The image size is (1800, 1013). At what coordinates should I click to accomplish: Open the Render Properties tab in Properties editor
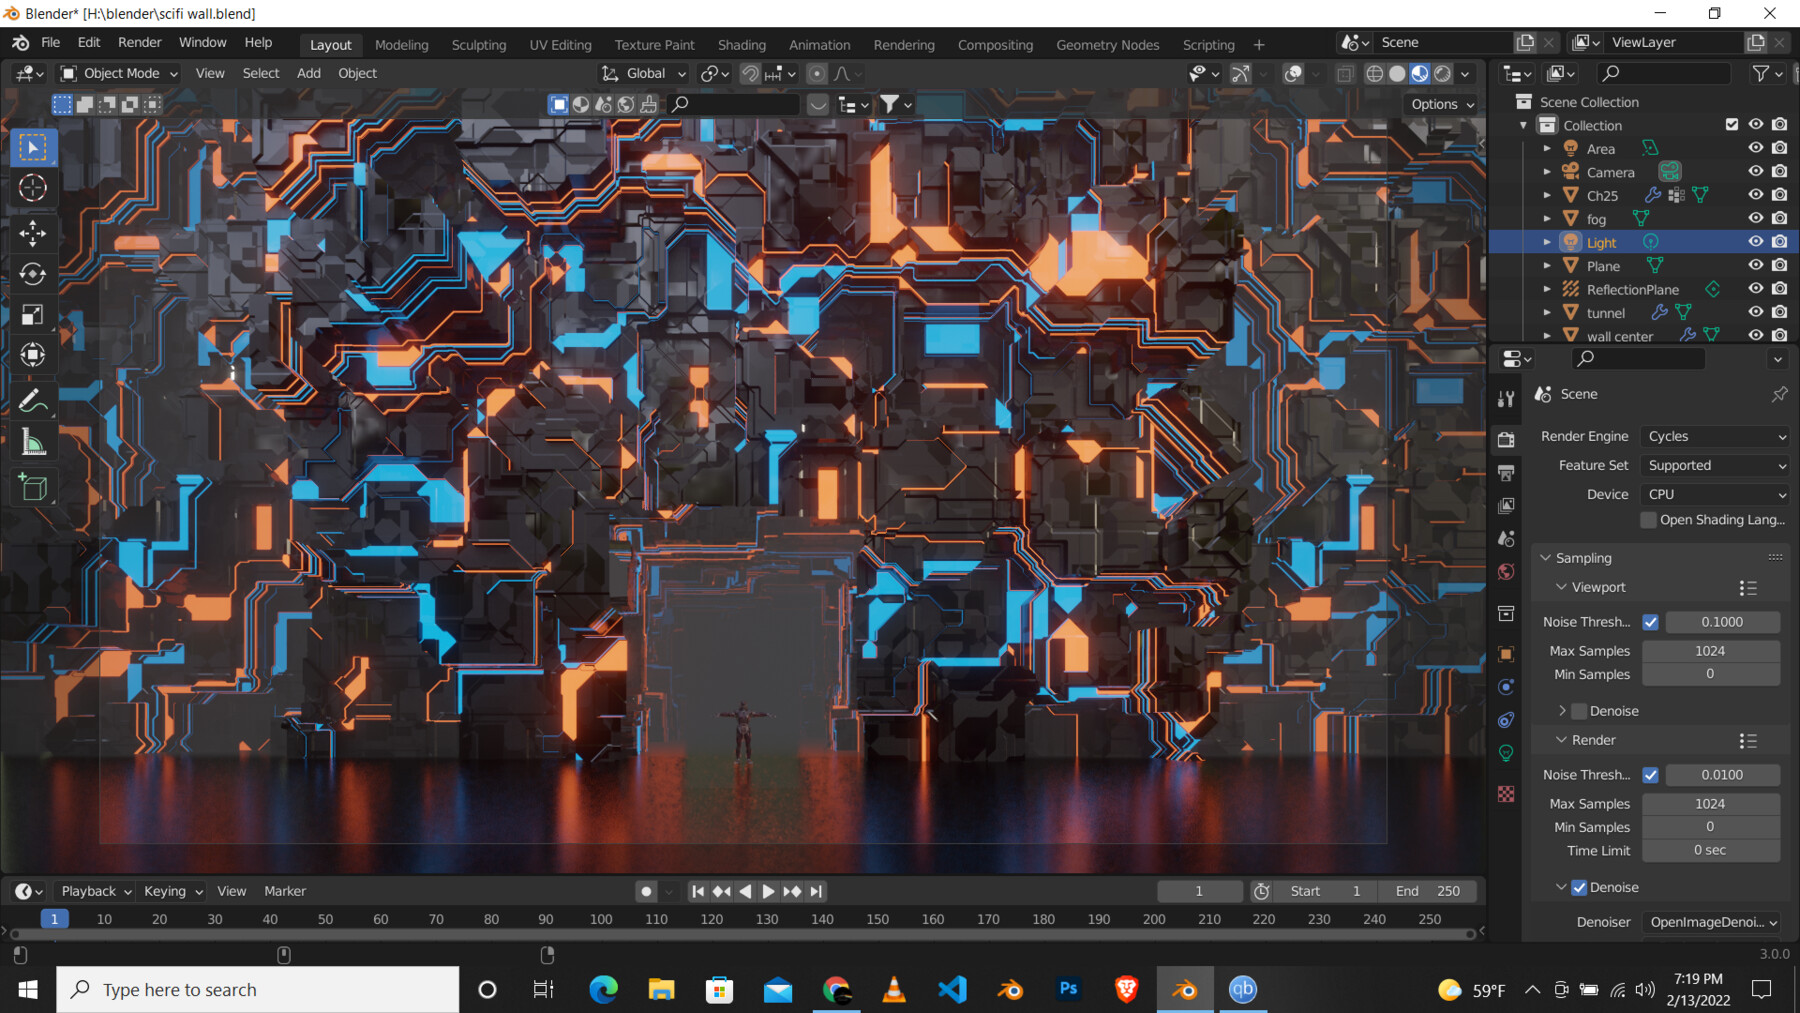1506,437
